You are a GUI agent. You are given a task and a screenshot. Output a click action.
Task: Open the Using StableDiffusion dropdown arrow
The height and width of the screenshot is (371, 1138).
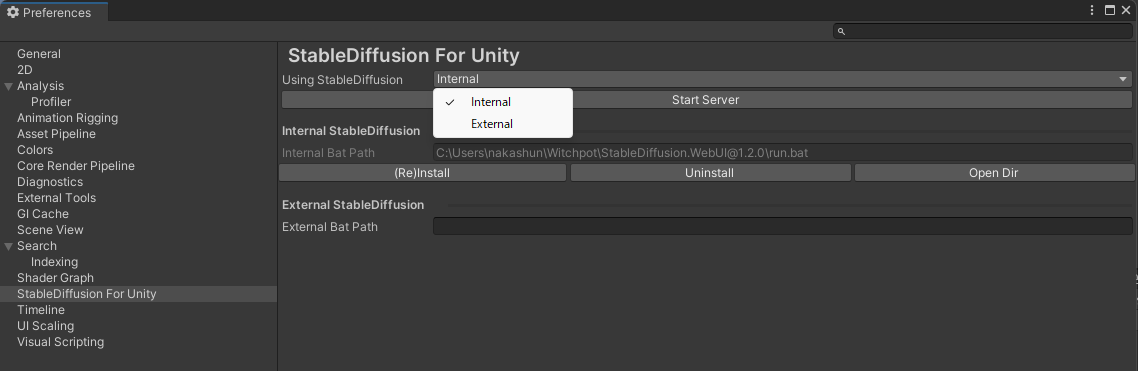click(x=1123, y=79)
